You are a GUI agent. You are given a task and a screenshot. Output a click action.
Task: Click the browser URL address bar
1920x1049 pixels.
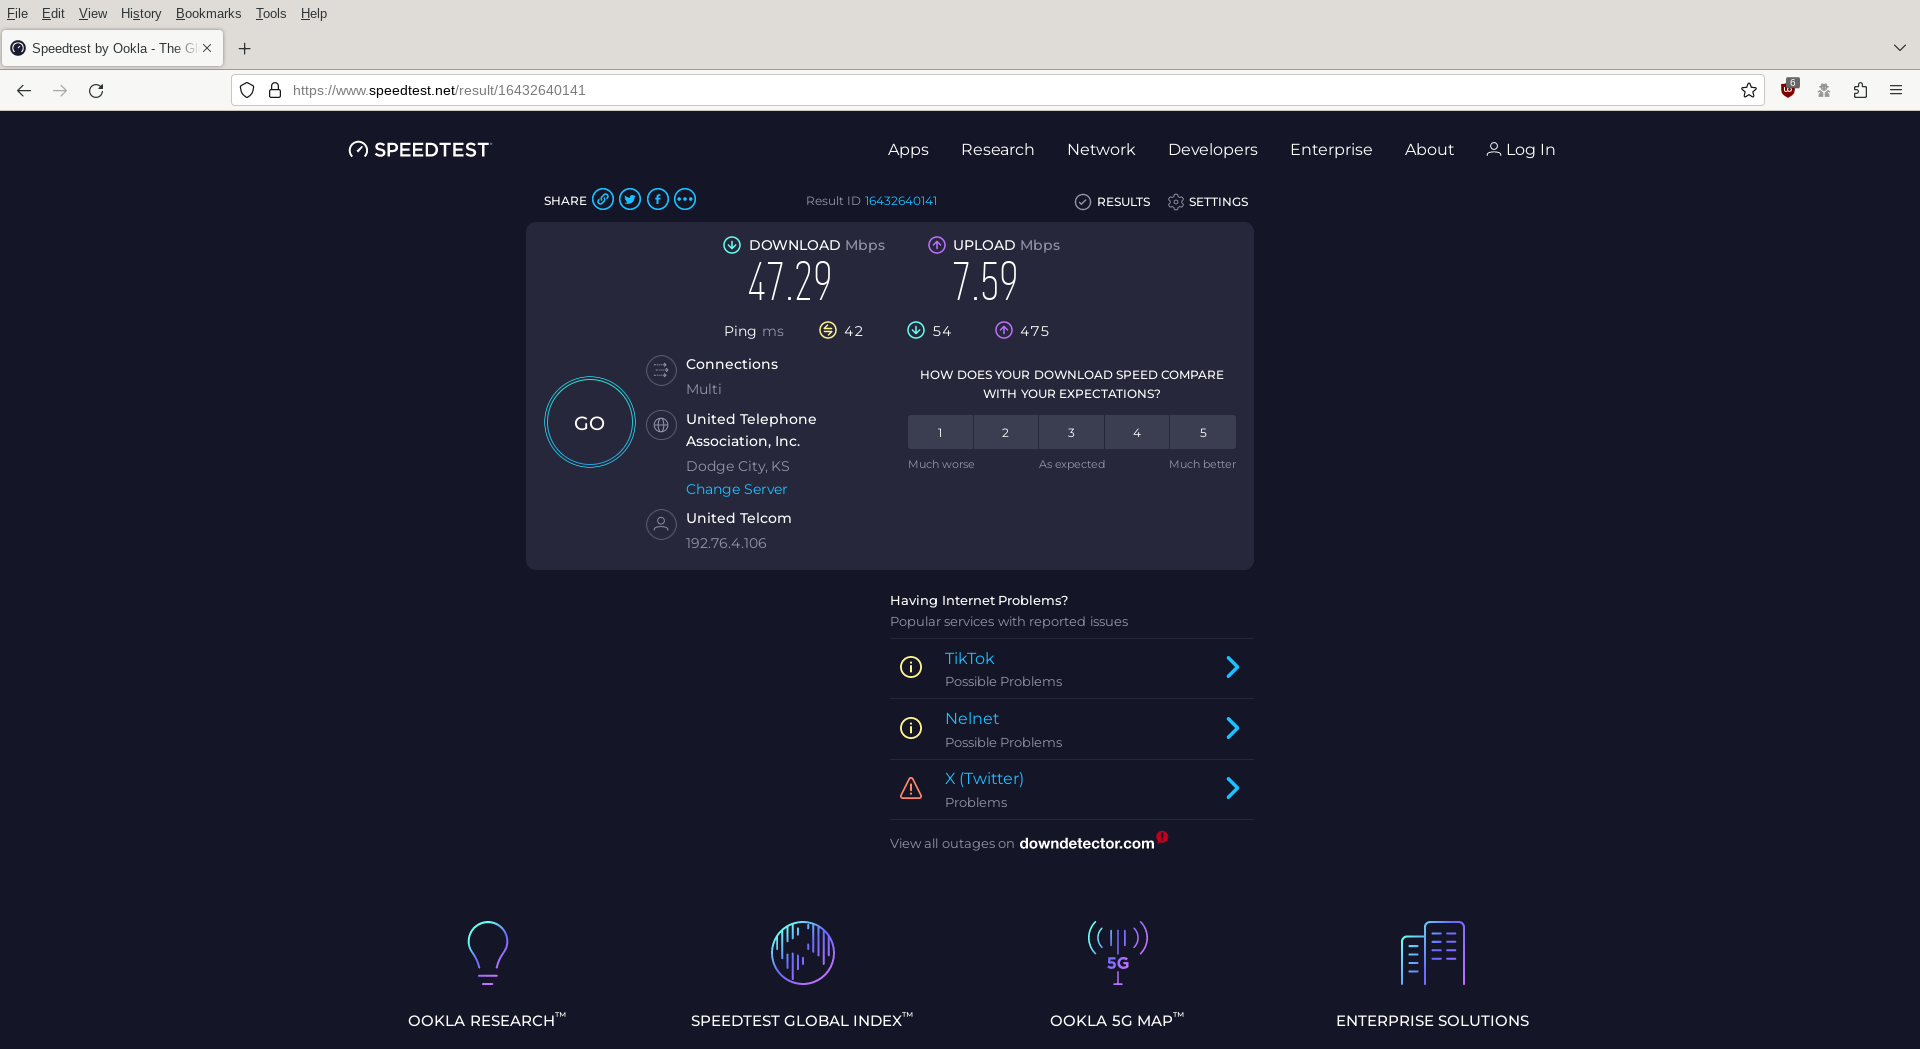tap(1000, 90)
